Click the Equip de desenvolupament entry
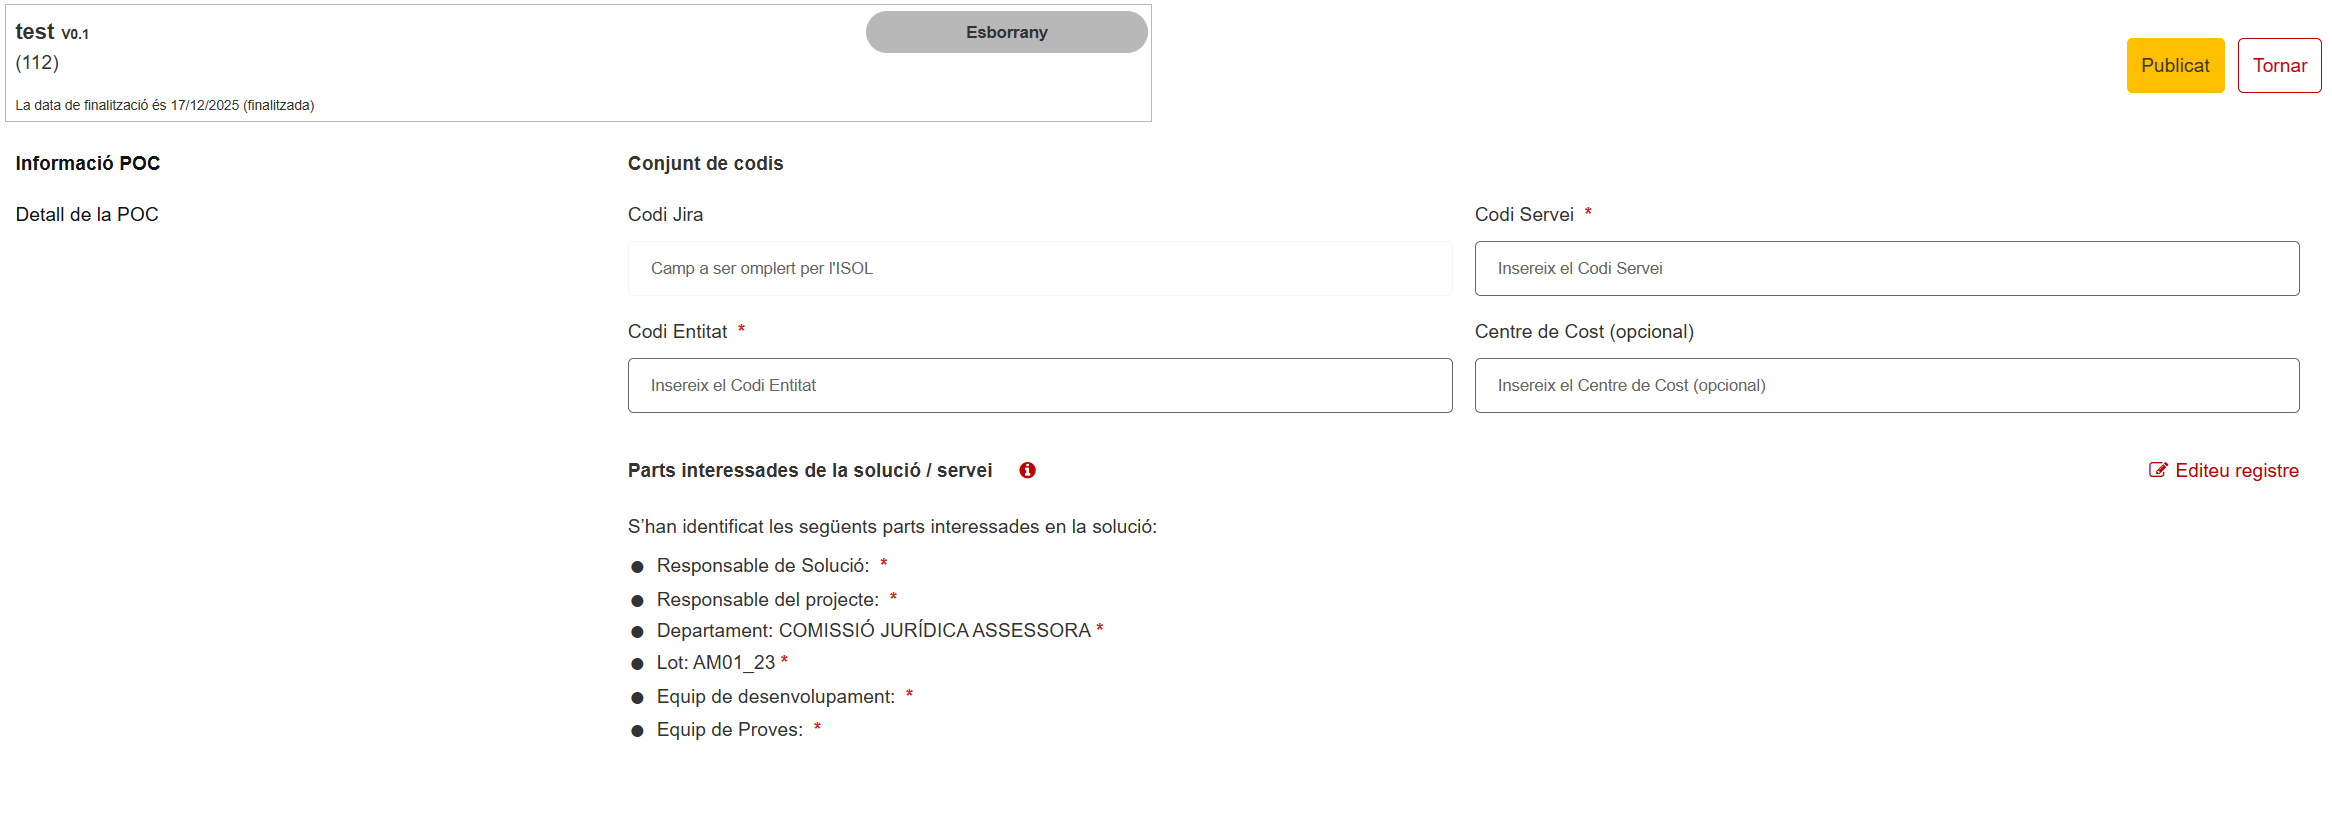The image size is (2332, 823). [x=775, y=697]
